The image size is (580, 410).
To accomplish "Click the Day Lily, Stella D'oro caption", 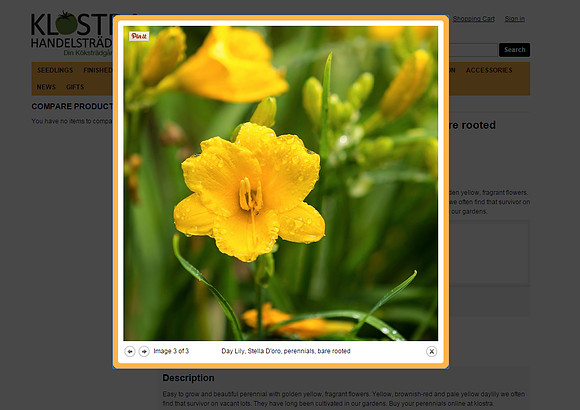I will pyautogui.click(x=286, y=351).
